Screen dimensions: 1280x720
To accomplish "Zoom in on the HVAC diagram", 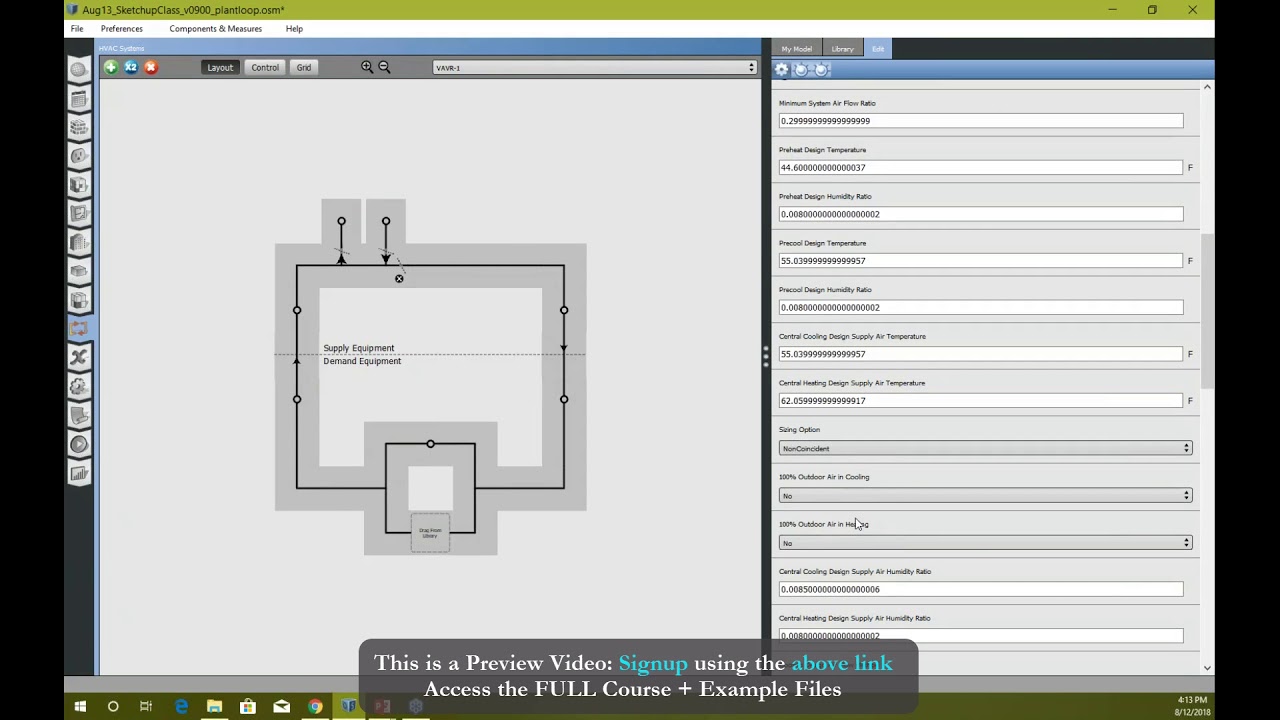I will point(367,67).
